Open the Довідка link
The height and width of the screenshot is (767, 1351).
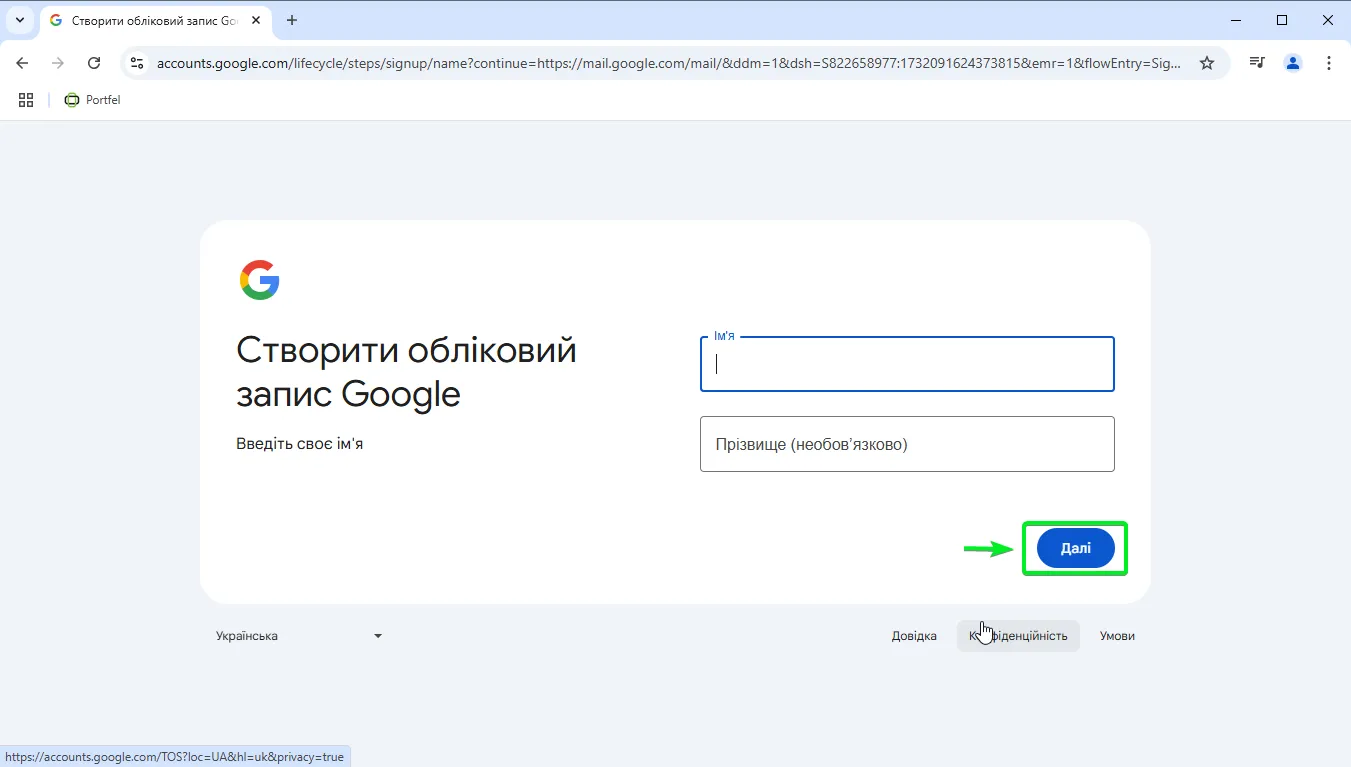pyautogui.click(x=914, y=636)
